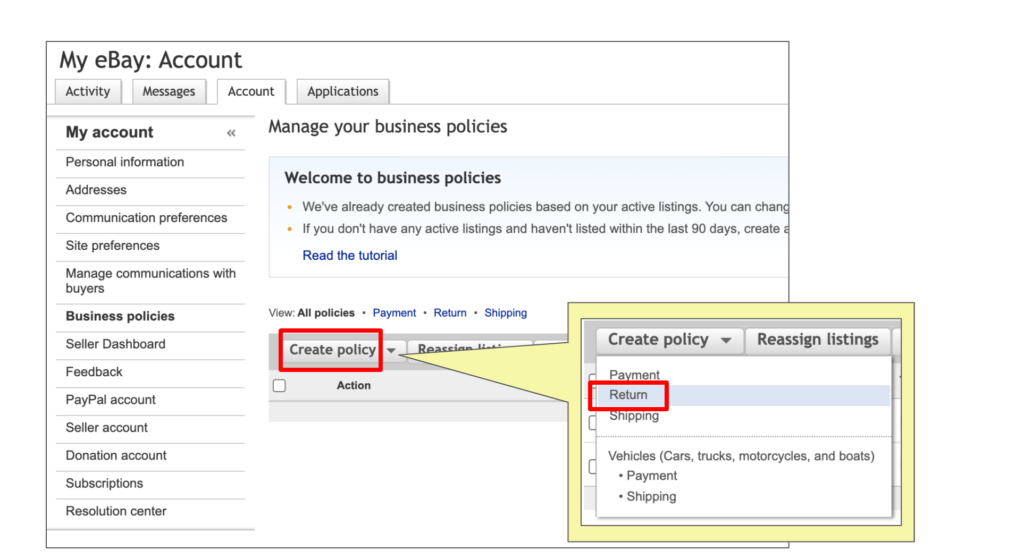Go to Subscriptions
The width and height of the screenshot is (1024, 559).
point(104,484)
